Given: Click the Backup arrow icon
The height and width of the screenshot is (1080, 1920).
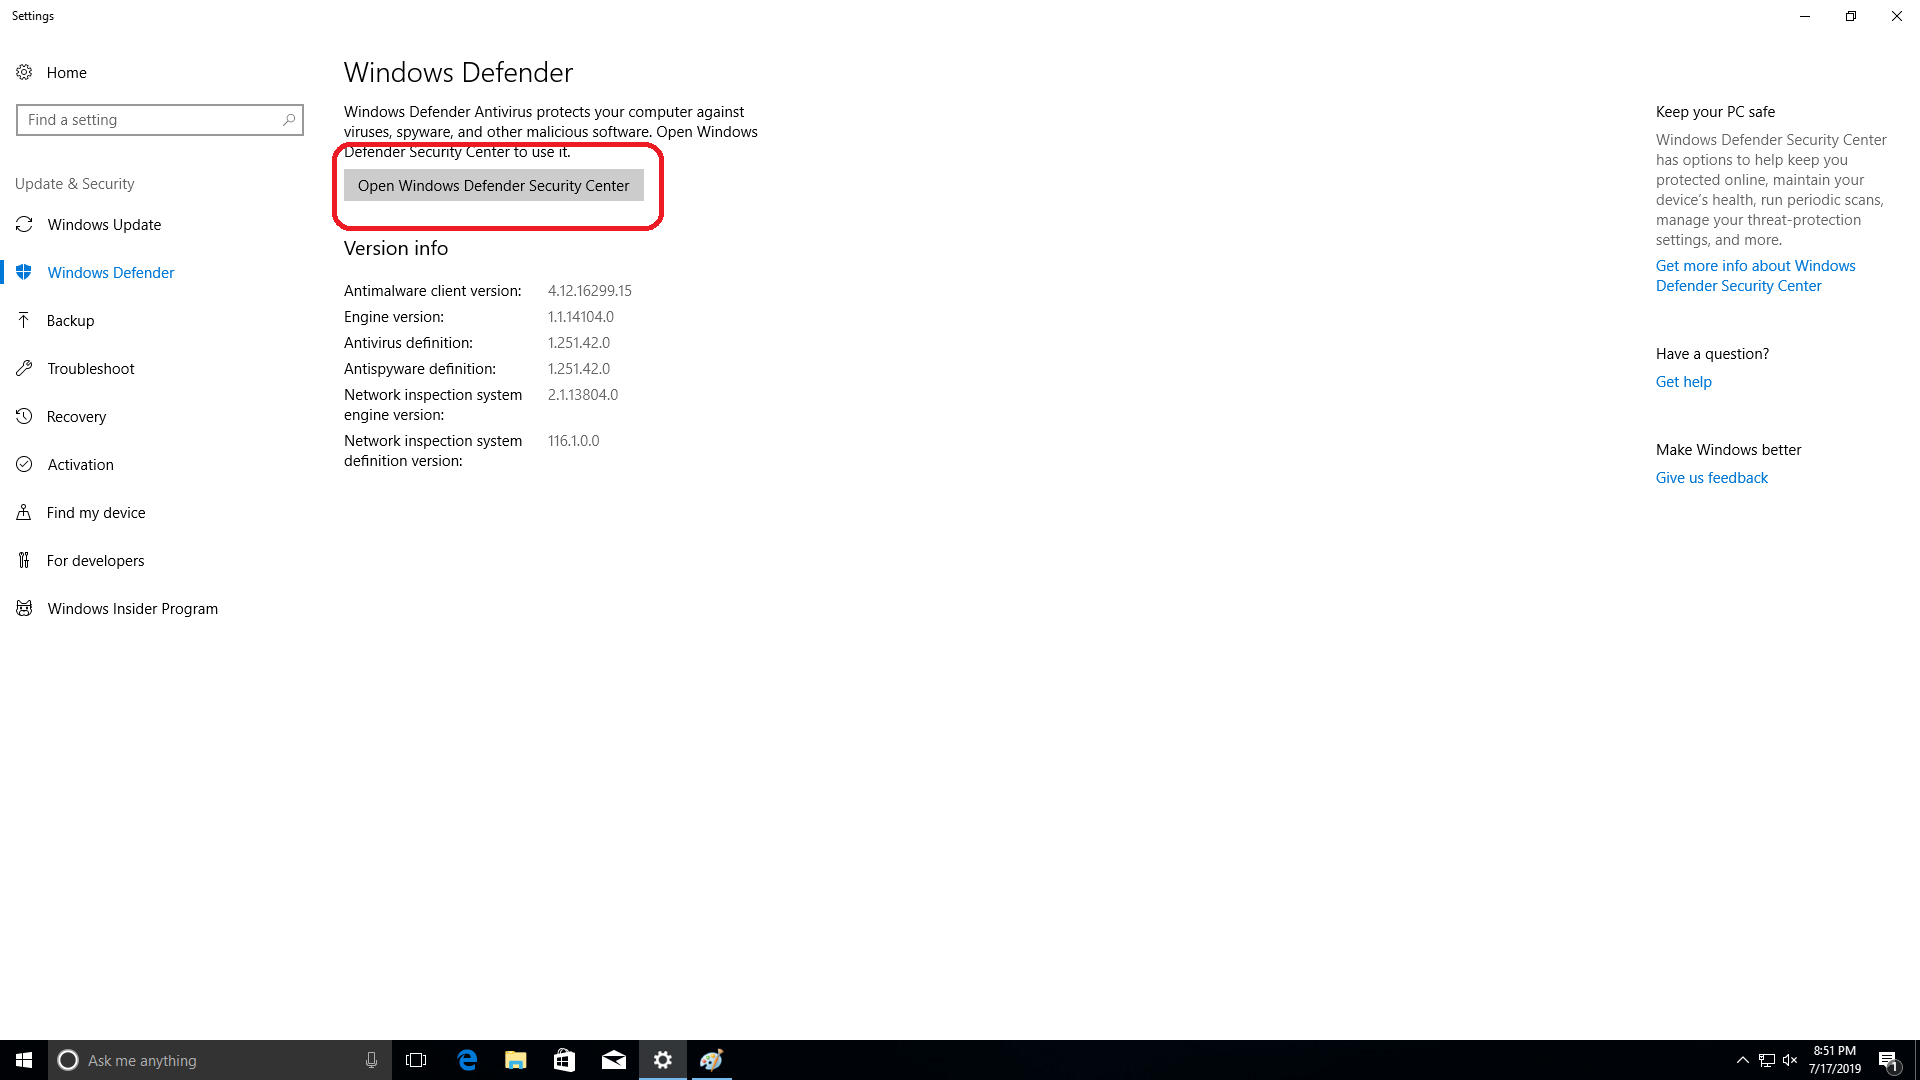Looking at the screenshot, I should click(24, 320).
